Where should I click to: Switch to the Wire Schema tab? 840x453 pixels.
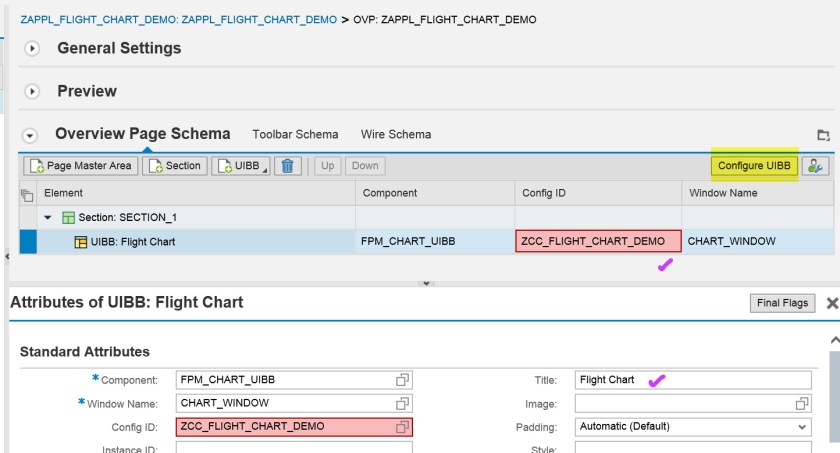pos(396,134)
